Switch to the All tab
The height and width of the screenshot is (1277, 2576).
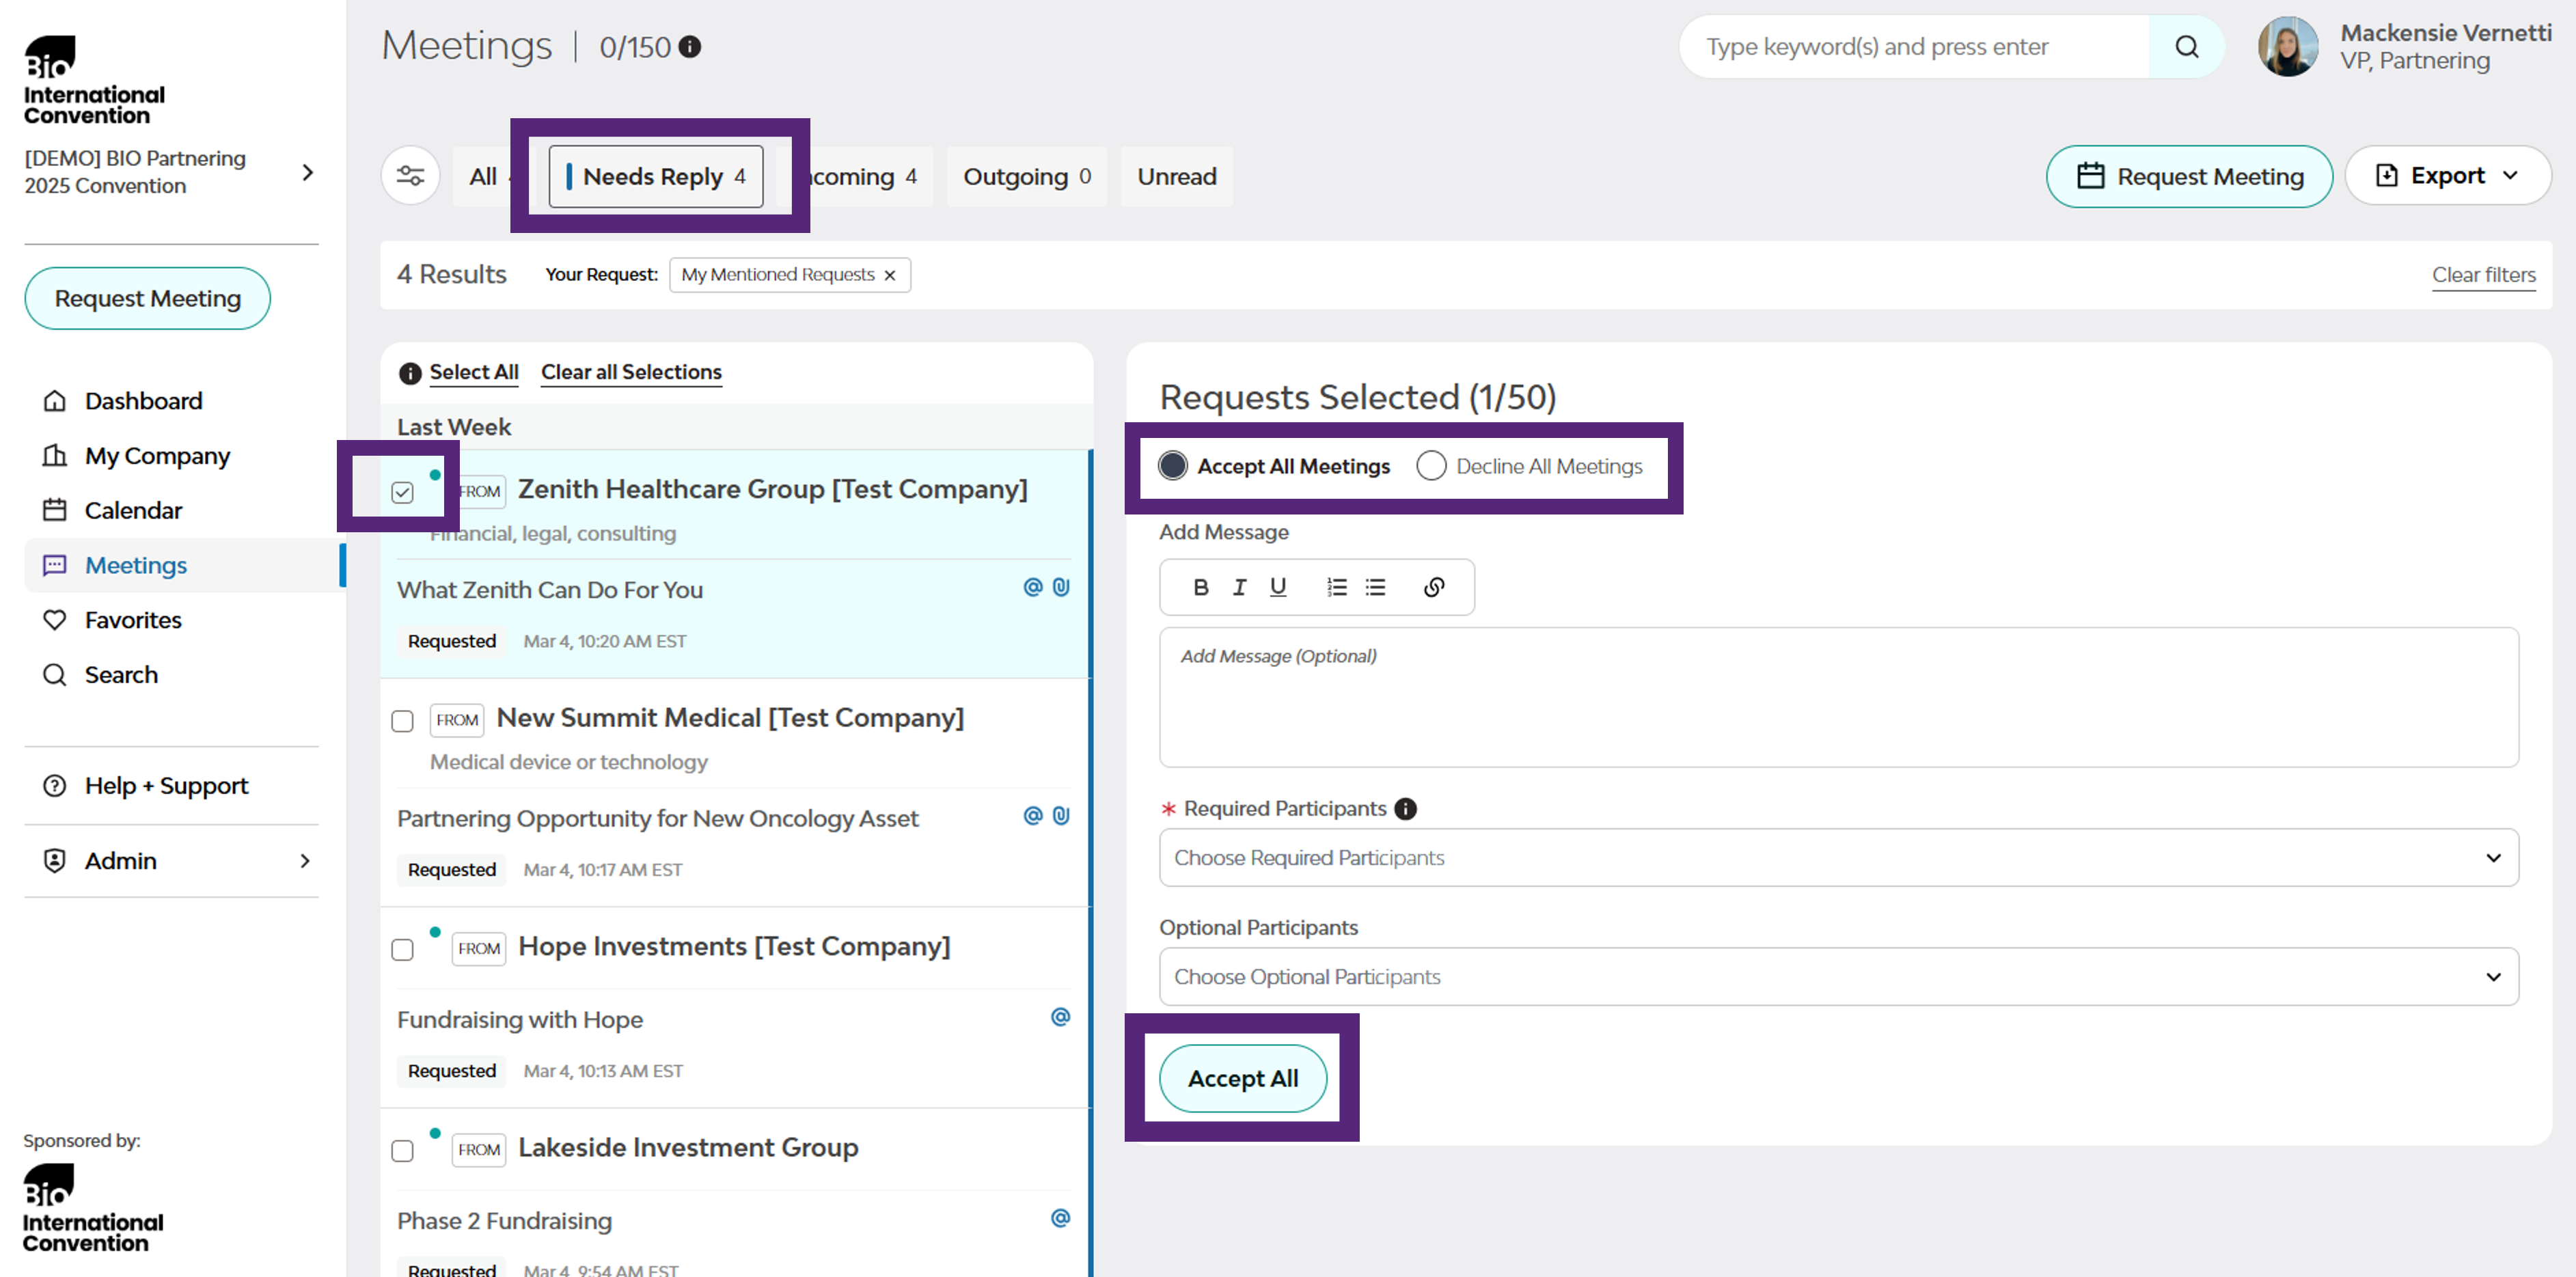(x=483, y=177)
